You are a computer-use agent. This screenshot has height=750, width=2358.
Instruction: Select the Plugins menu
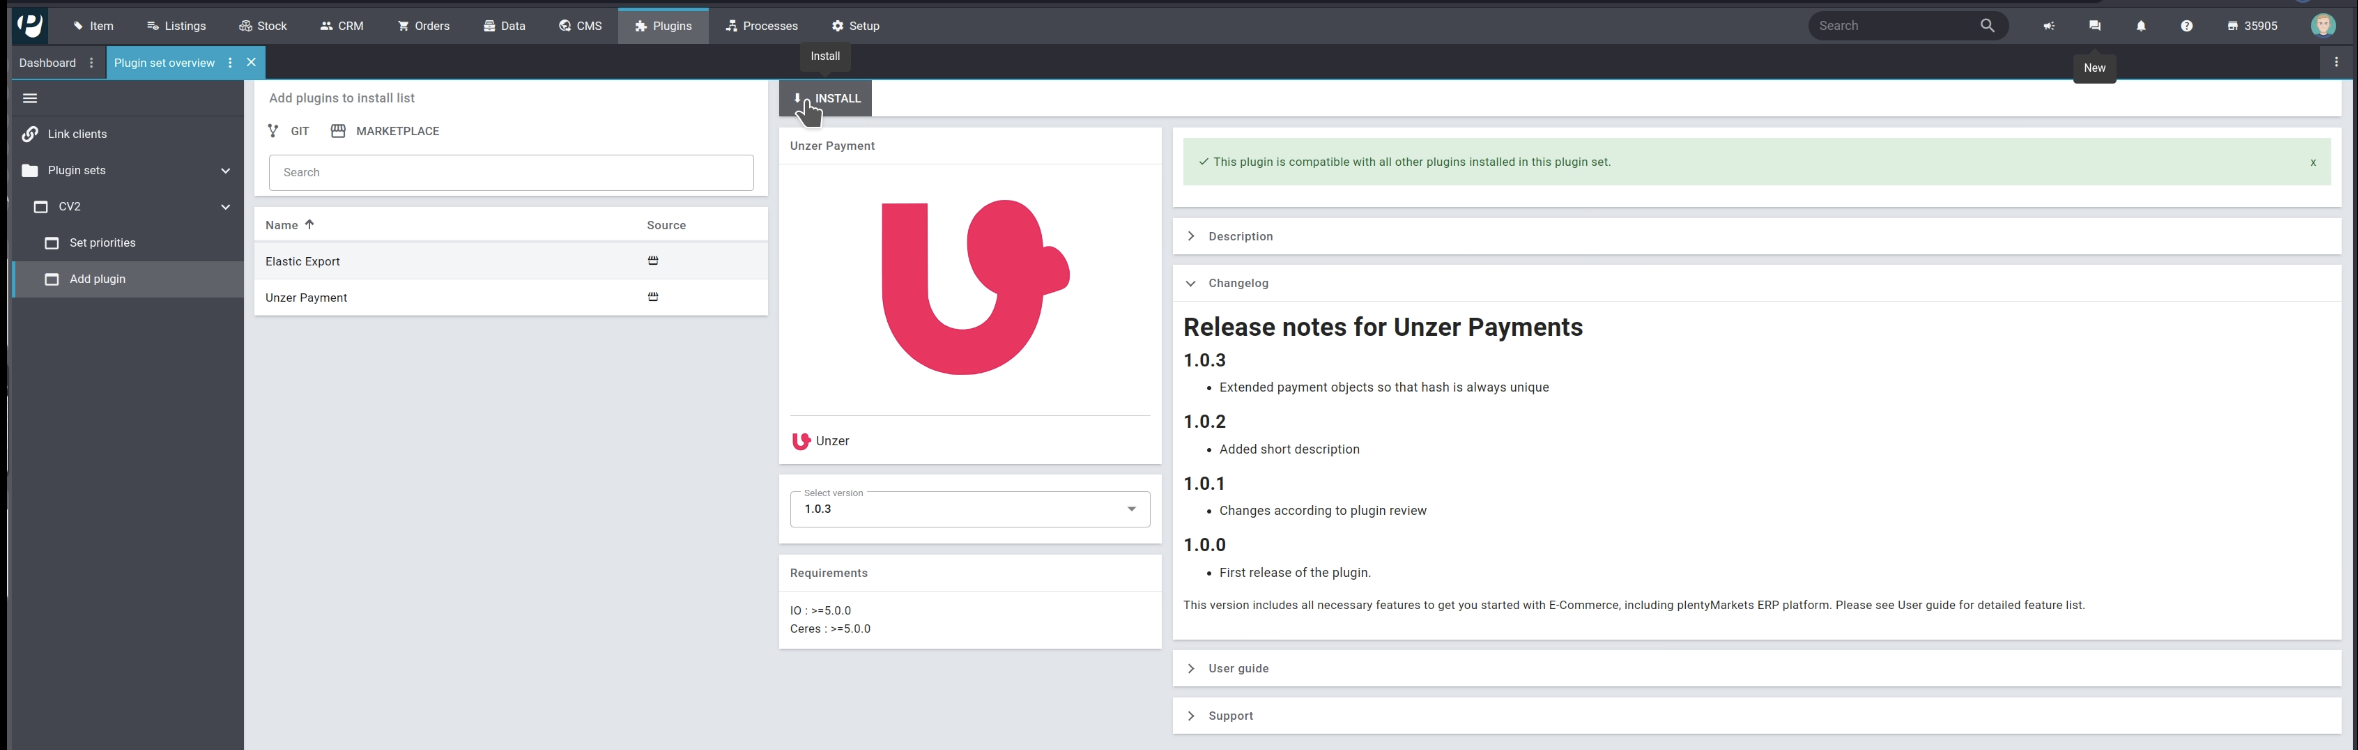point(663,26)
